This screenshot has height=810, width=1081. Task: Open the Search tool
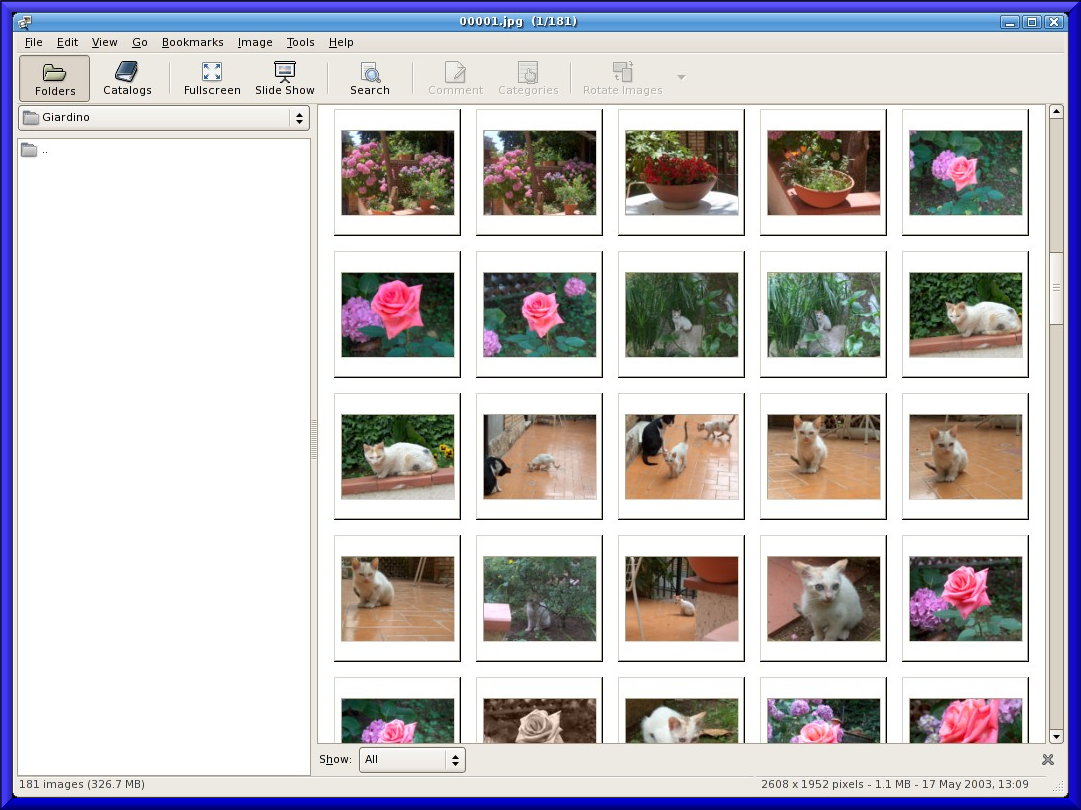tap(370, 78)
